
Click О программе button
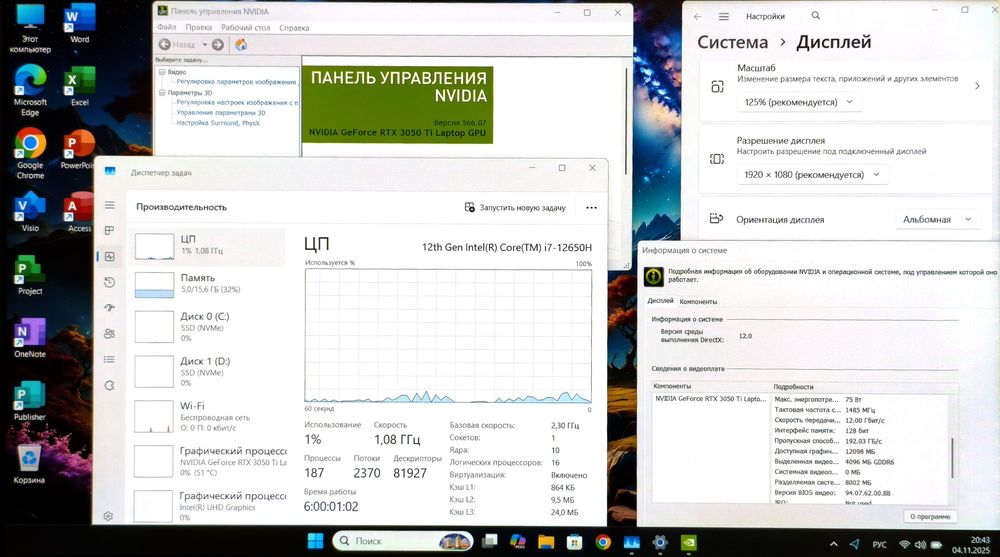pos(930,517)
